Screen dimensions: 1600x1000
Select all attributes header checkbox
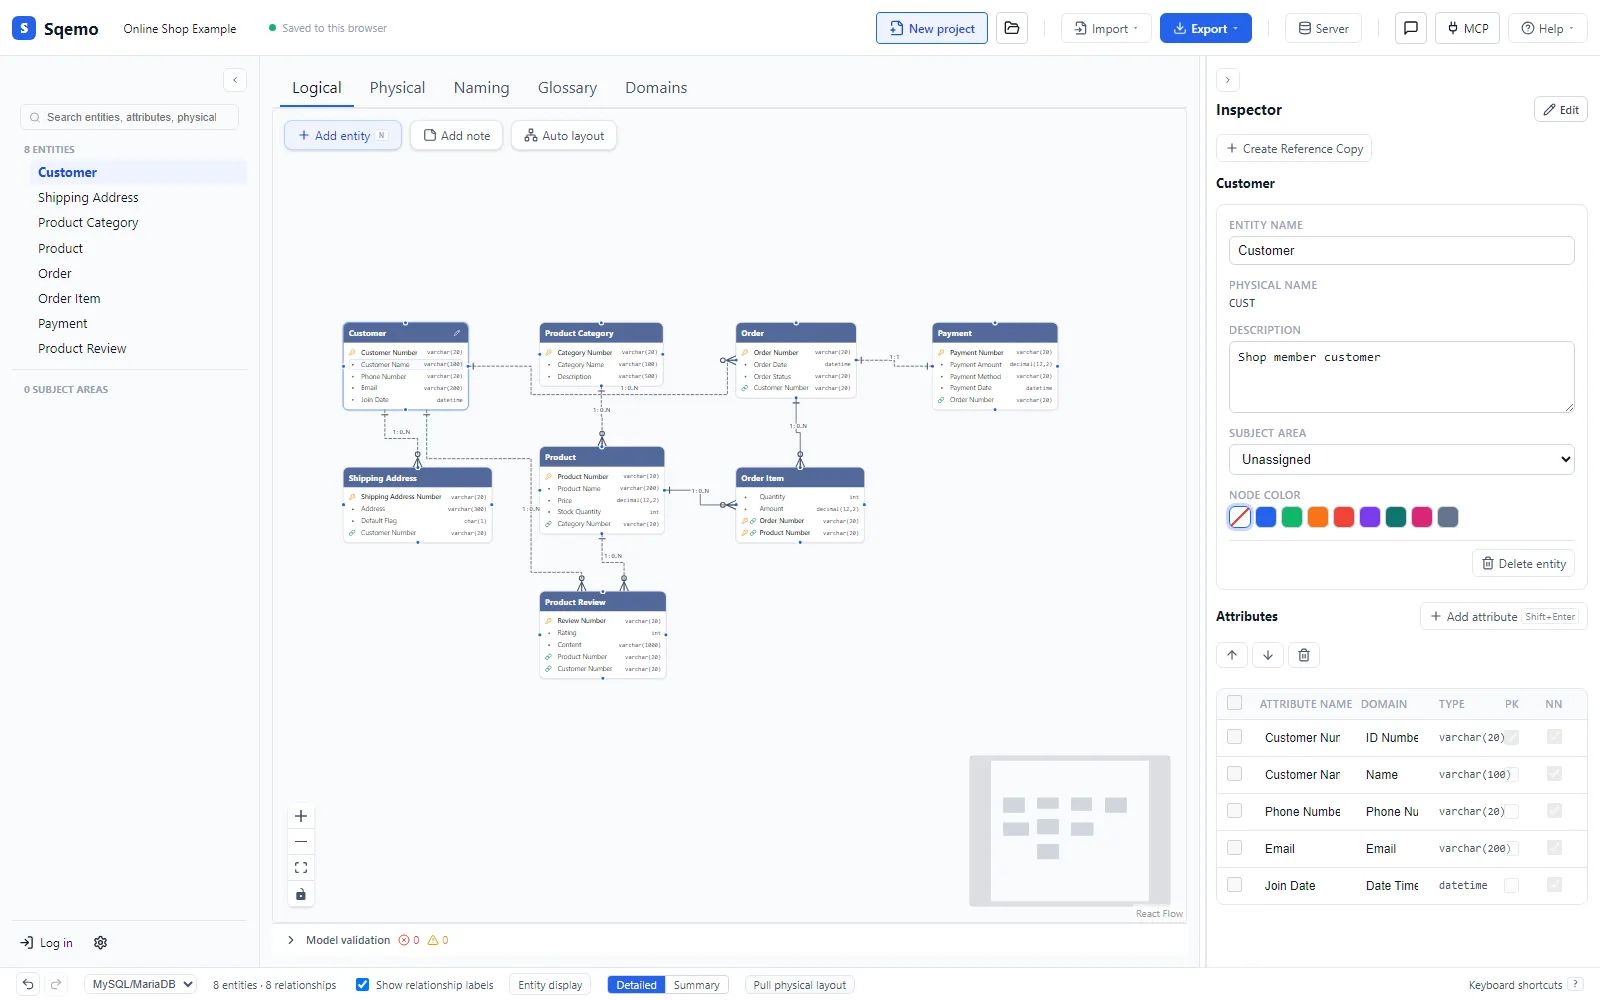point(1235,703)
